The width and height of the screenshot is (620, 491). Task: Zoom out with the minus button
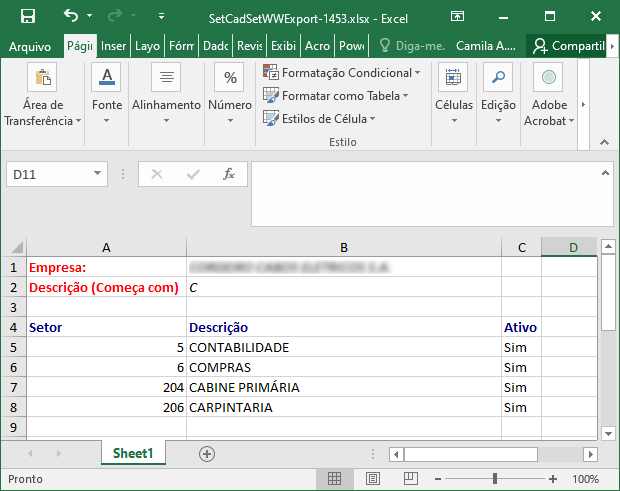pyautogui.click(x=438, y=479)
